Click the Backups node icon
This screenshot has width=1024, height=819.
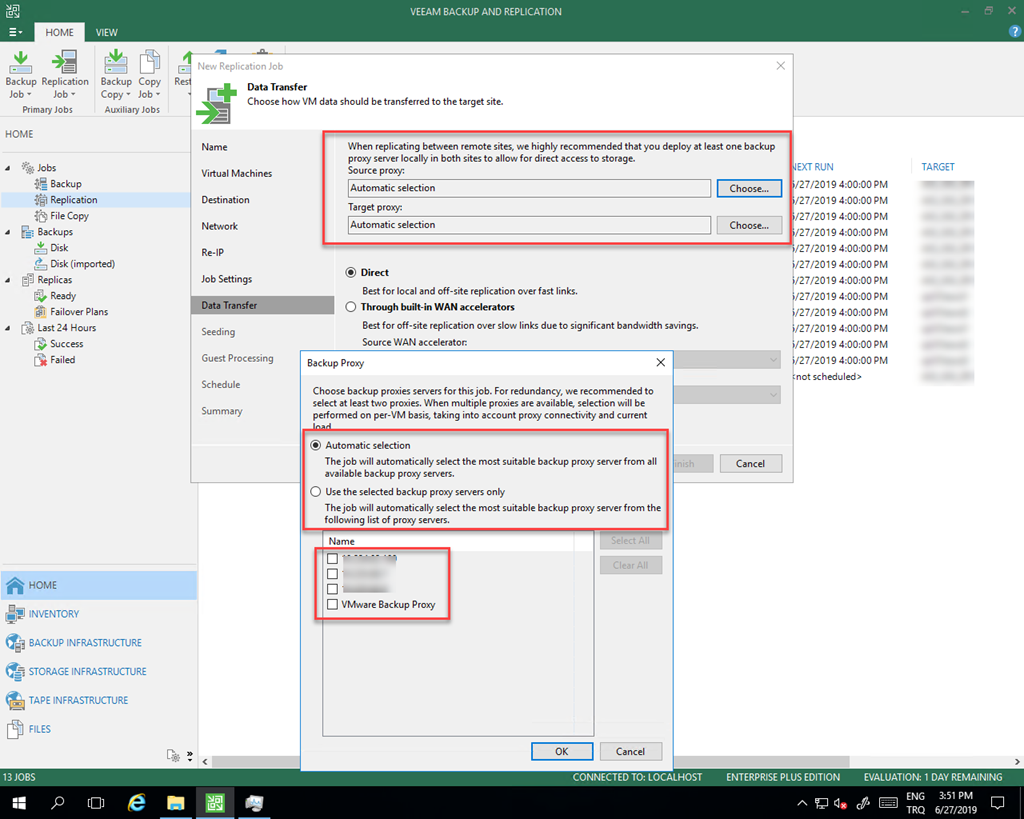27,232
